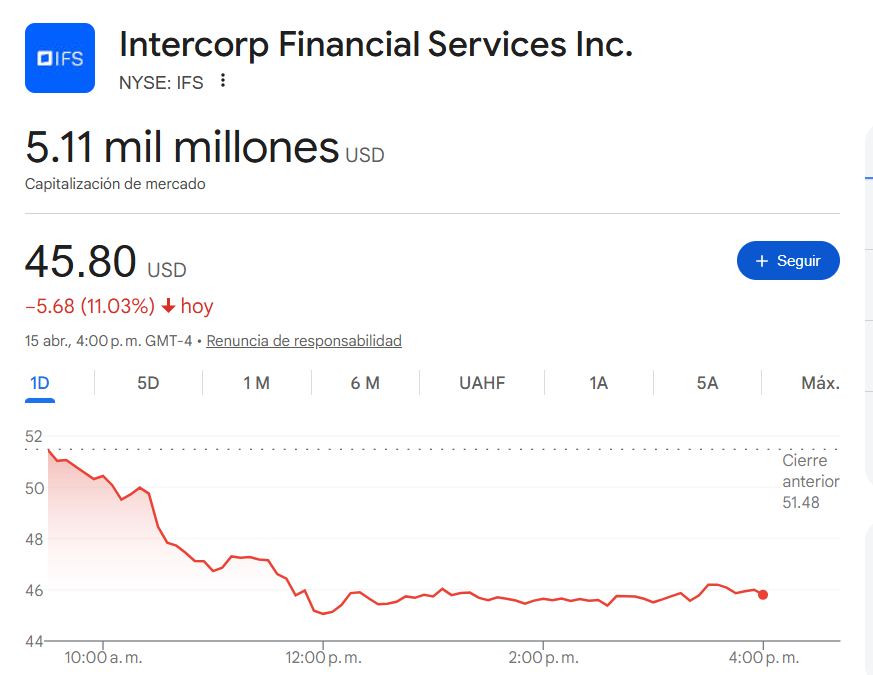
Task: Open the Renuncia de responsabilidad link
Action: 304,341
